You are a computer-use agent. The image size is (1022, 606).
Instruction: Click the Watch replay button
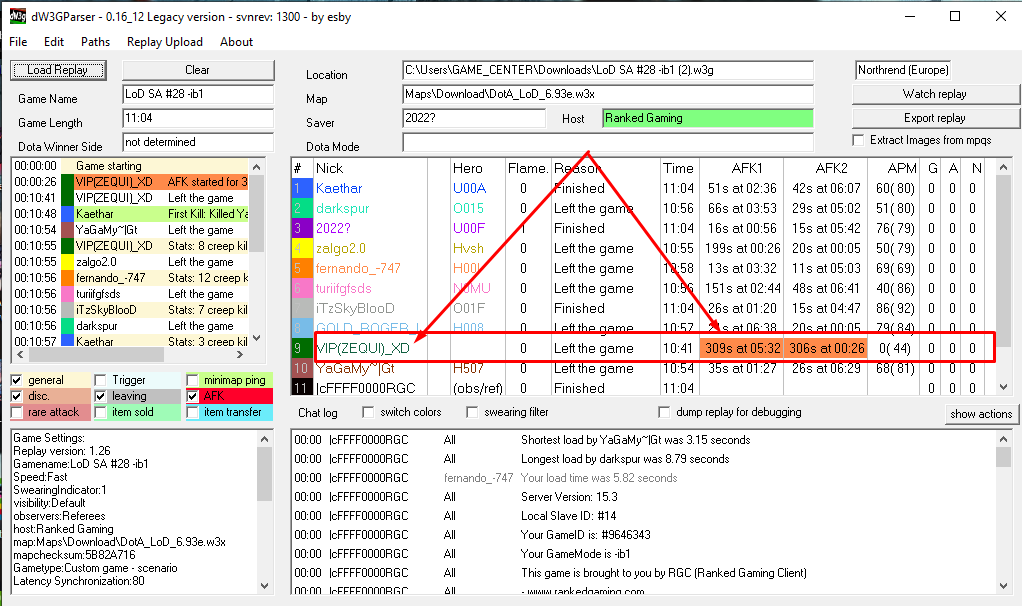(935, 94)
